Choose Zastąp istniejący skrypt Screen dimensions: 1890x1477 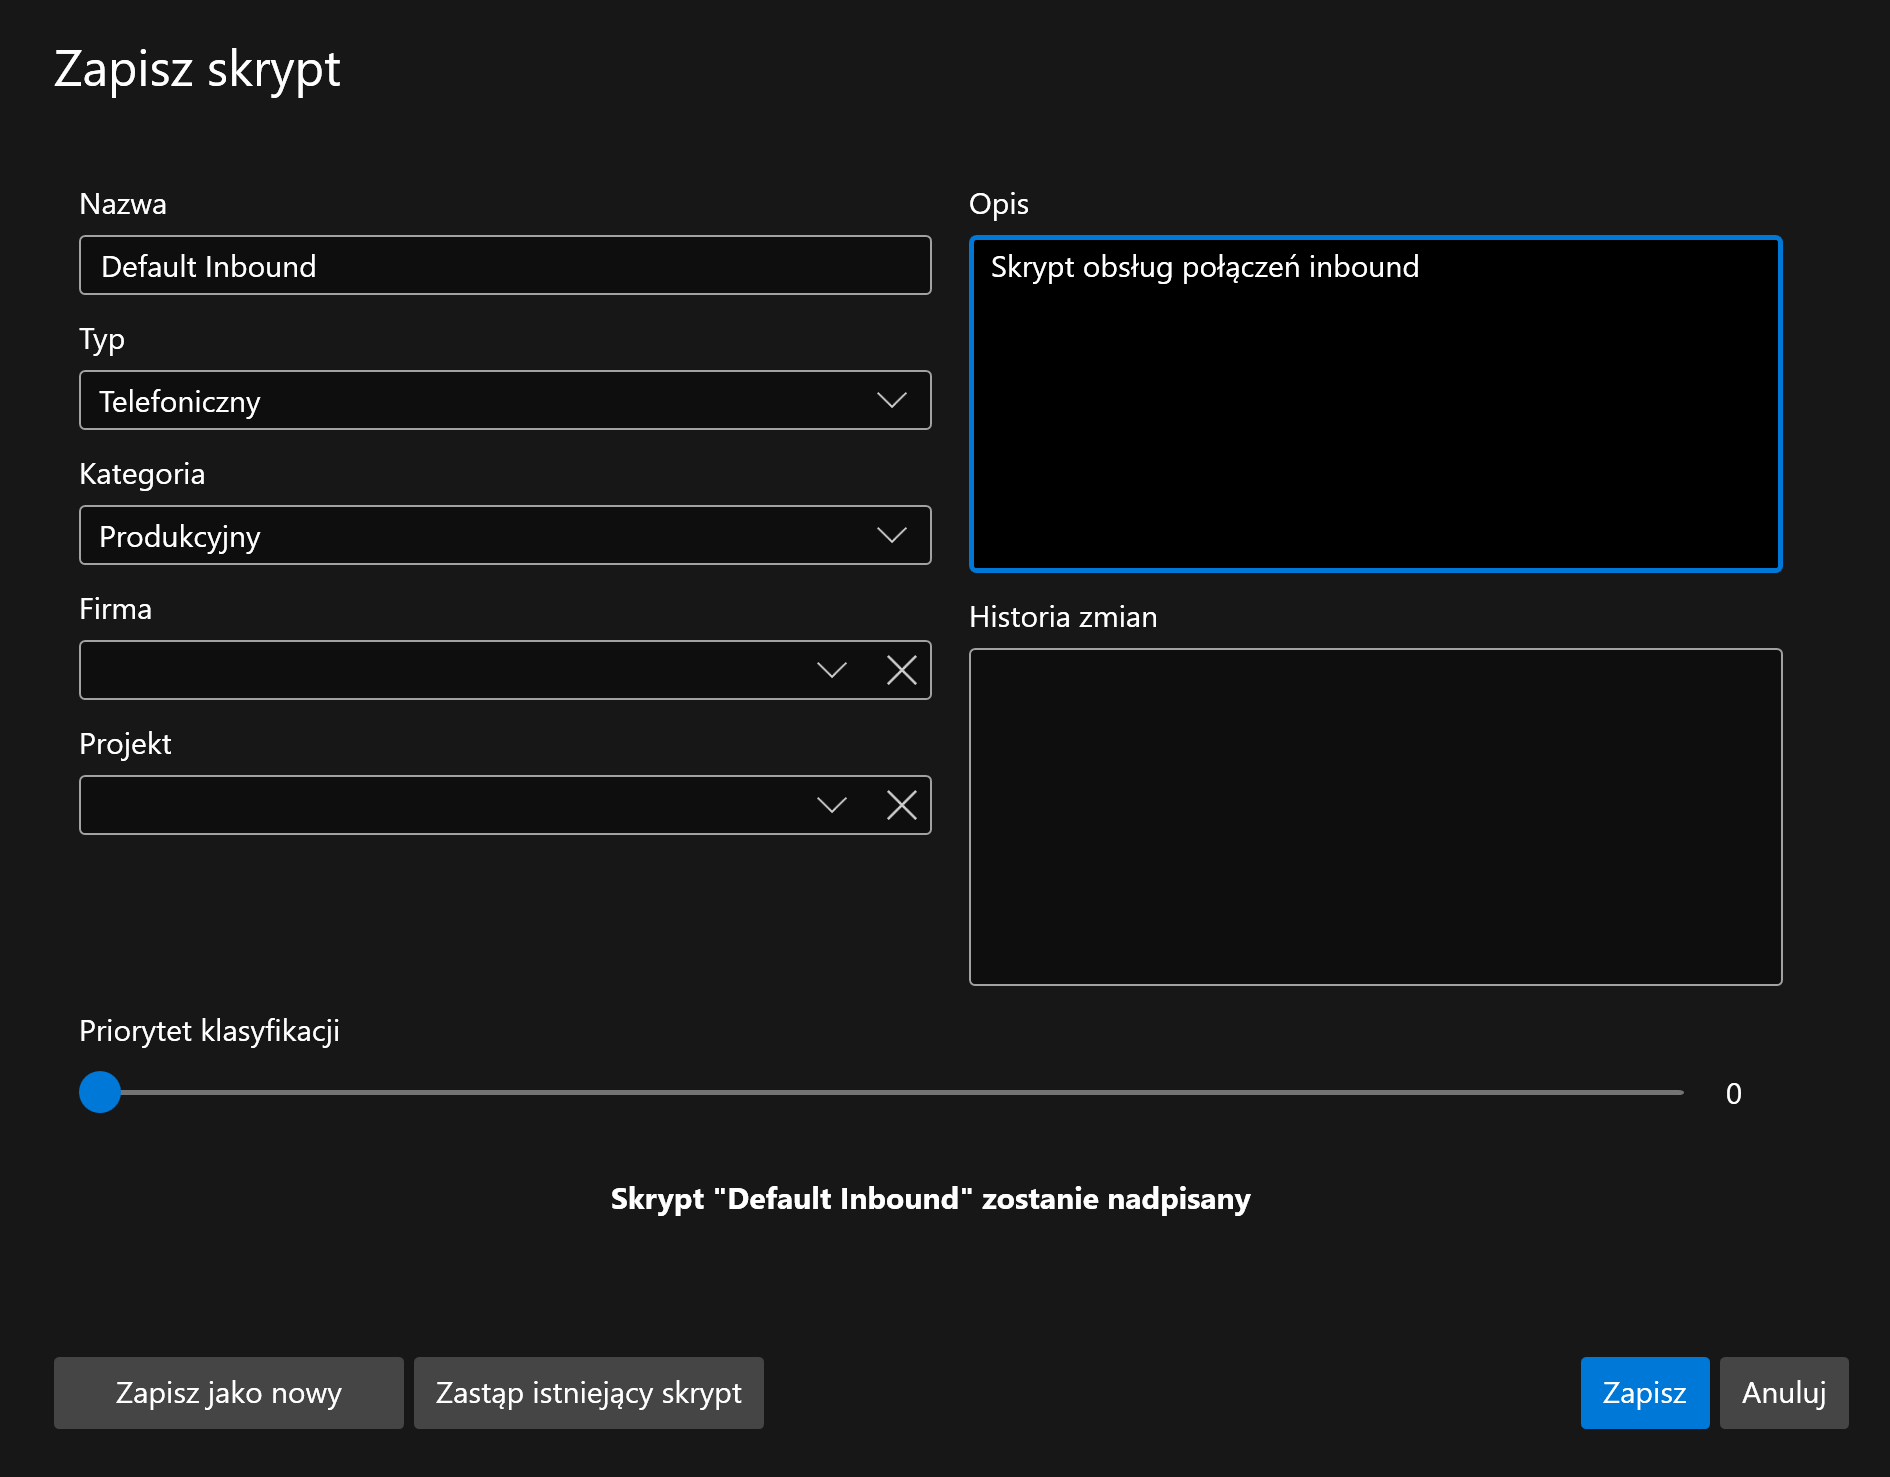point(588,1393)
